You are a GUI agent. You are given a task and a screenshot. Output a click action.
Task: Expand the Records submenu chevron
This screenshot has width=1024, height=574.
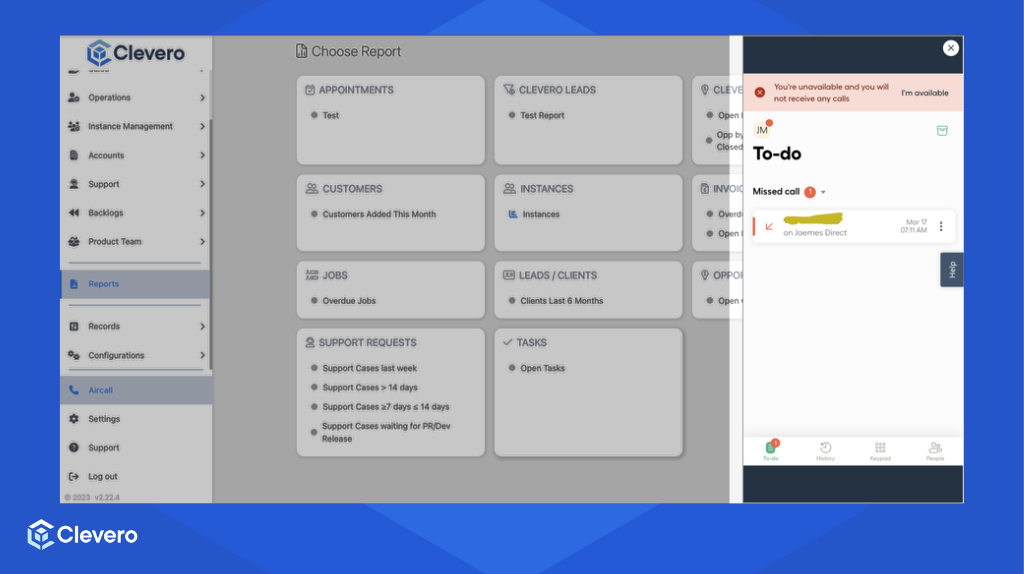(x=202, y=327)
